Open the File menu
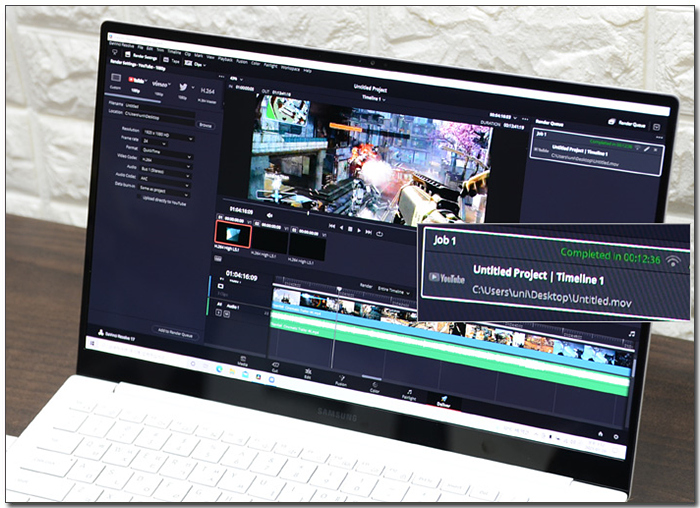Screen dimensions: 700x508 [140, 47]
